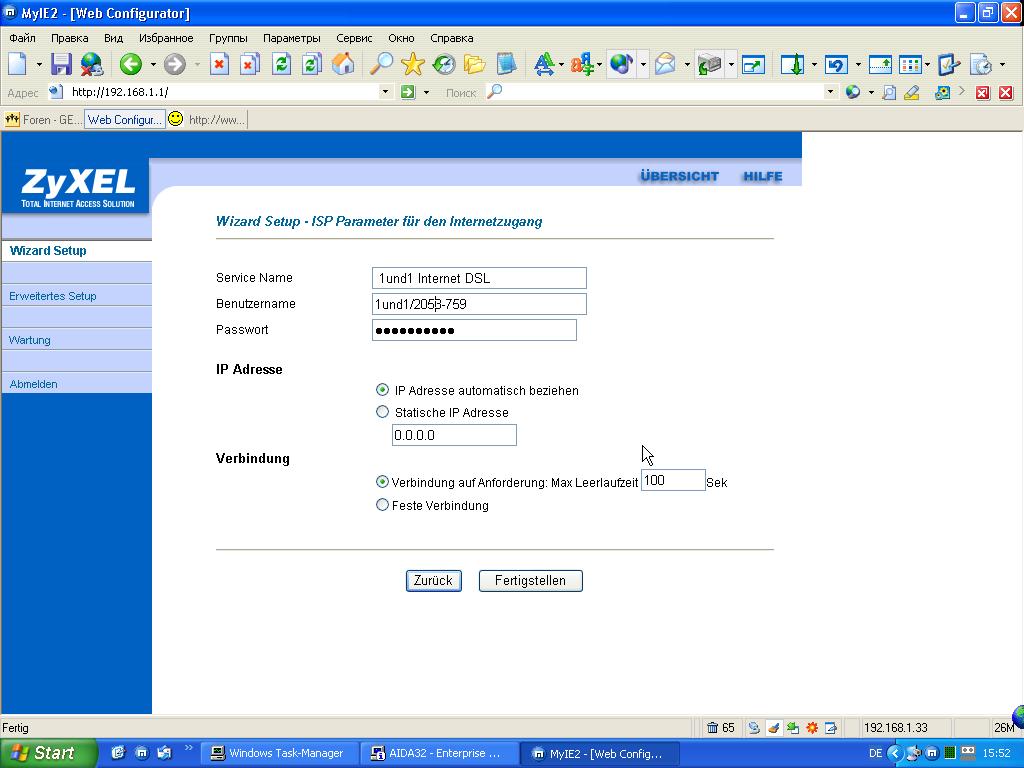The image size is (1024, 768).
Task: Open the History clock icon
Action: coord(444,64)
